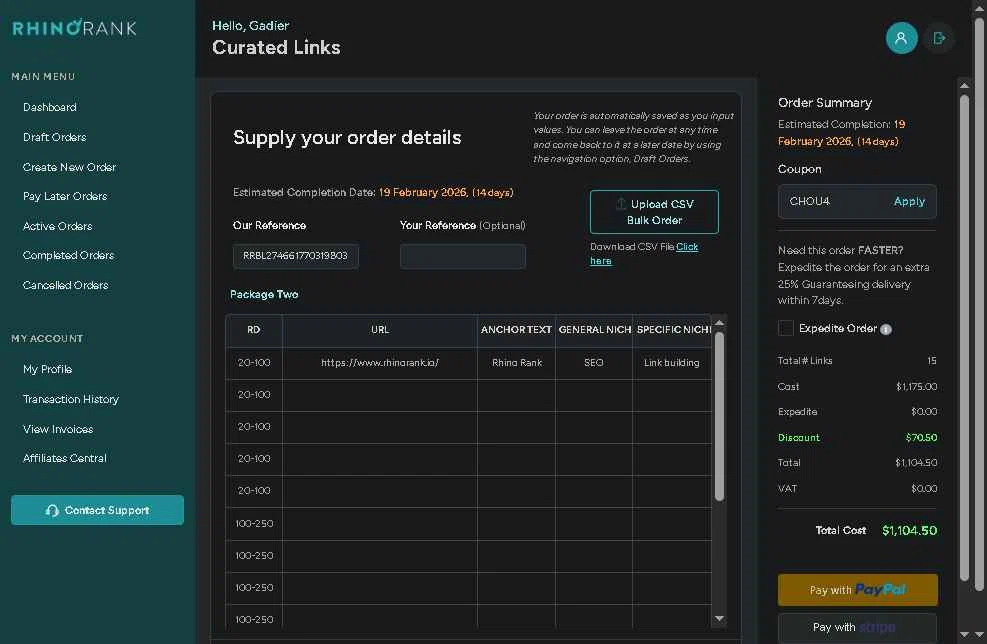Click the Discount $70.50 value
The image size is (987, 644).
[921, 437]
